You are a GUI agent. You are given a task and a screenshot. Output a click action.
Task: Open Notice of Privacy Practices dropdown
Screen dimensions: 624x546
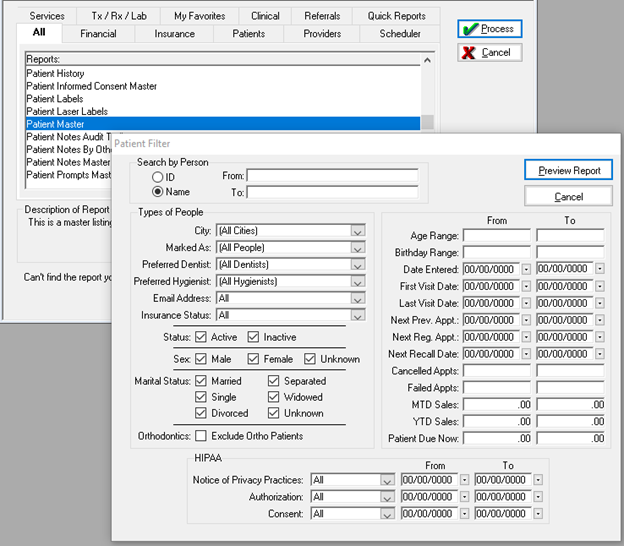pos(387,480)
